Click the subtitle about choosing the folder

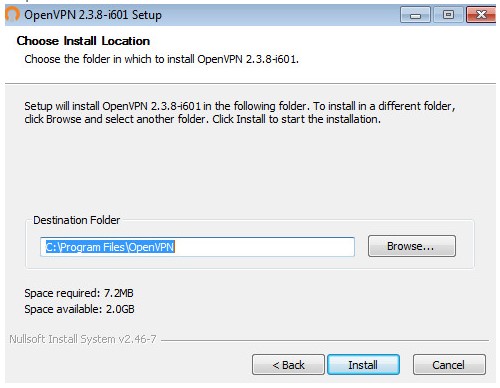point(162,59)
